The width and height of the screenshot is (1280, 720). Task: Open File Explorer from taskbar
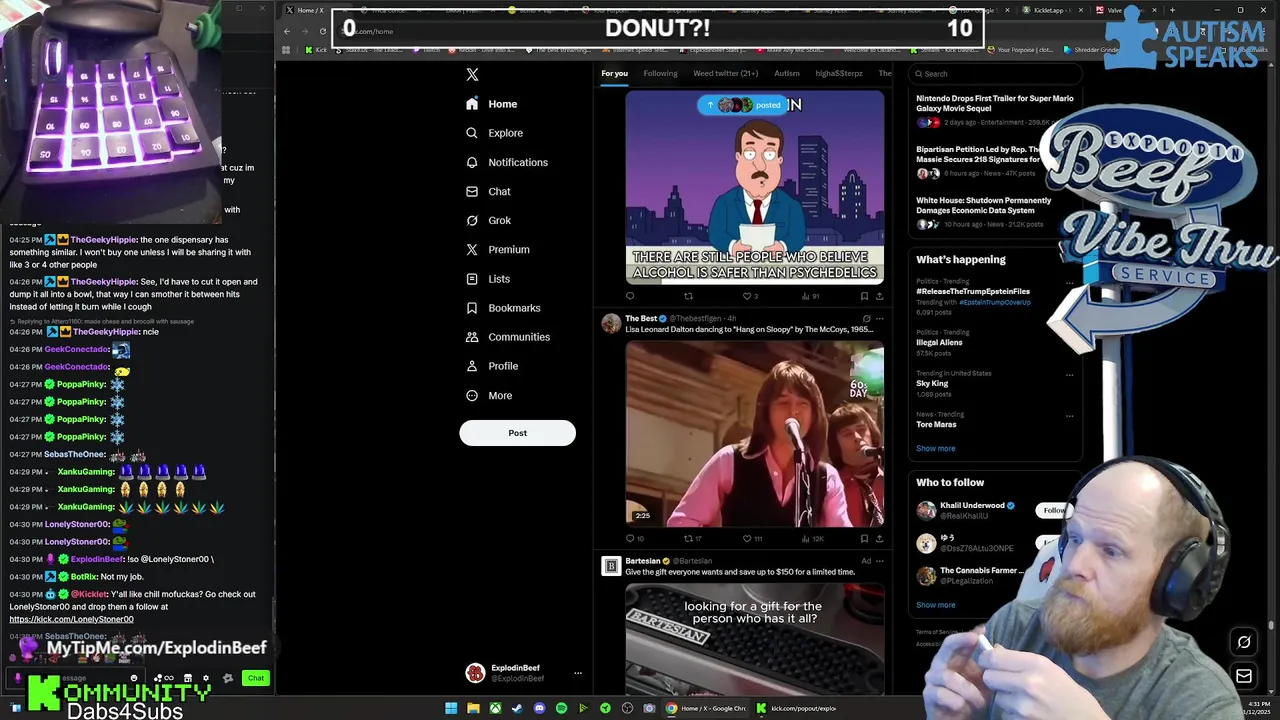473,708
